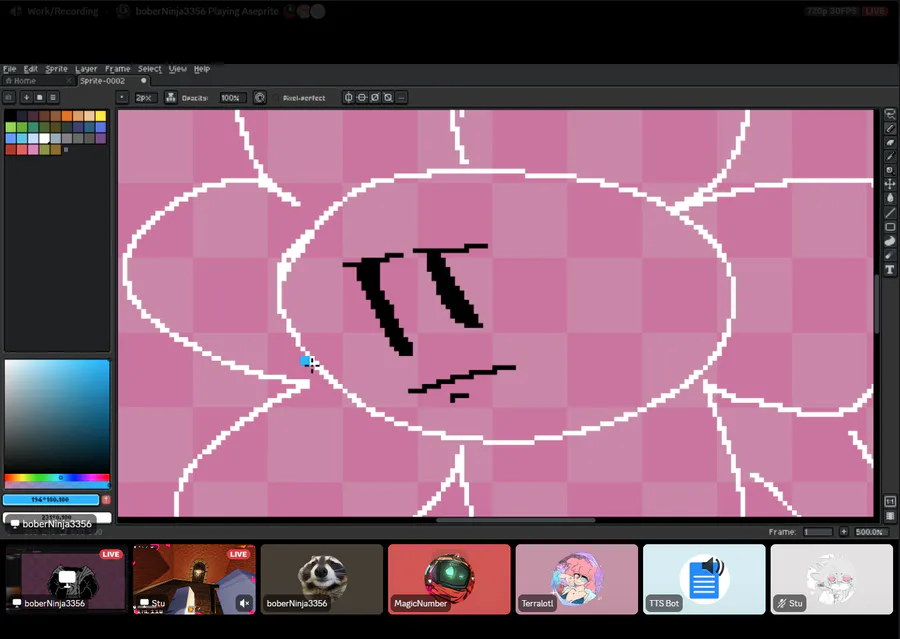Open the File menu
Viewport: 900px width, 639px height.
pyautogui.click(x=9, y=69)
